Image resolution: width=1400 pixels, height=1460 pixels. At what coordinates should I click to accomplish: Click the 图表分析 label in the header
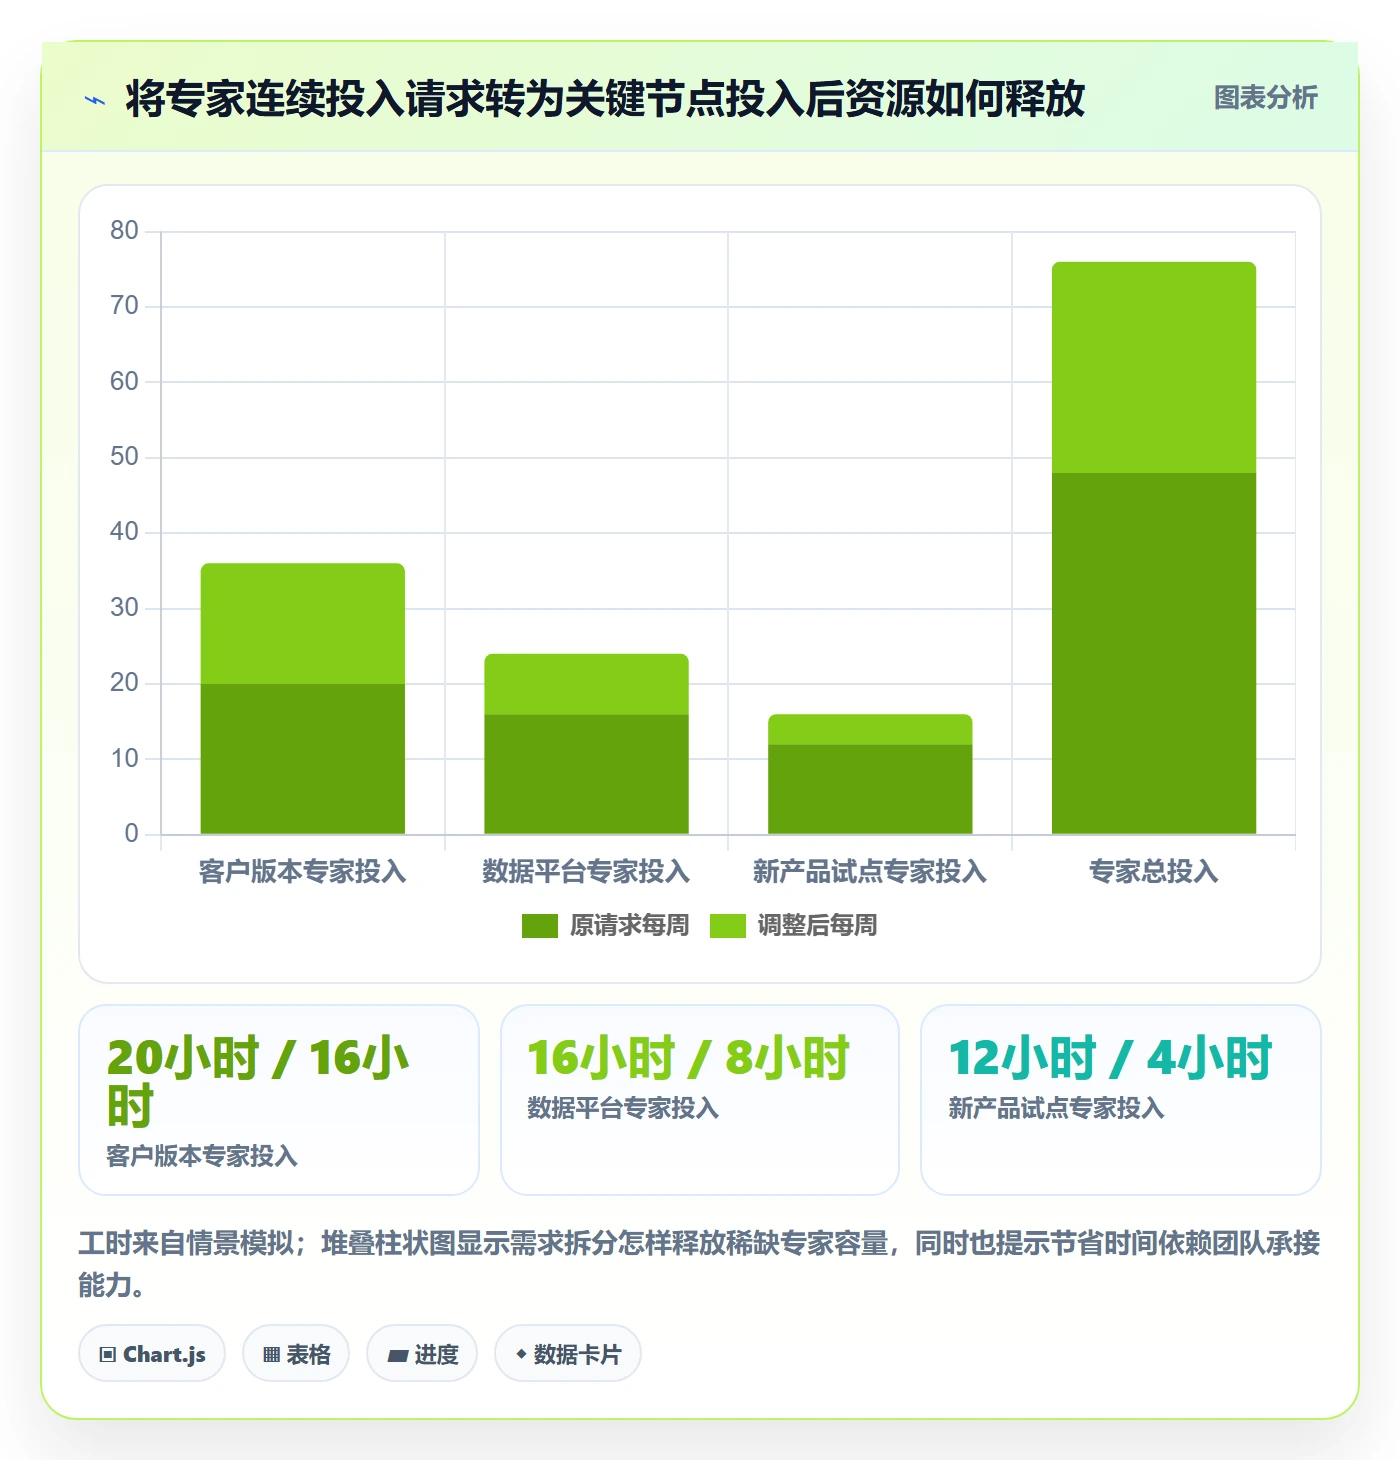pos(1265,98)
